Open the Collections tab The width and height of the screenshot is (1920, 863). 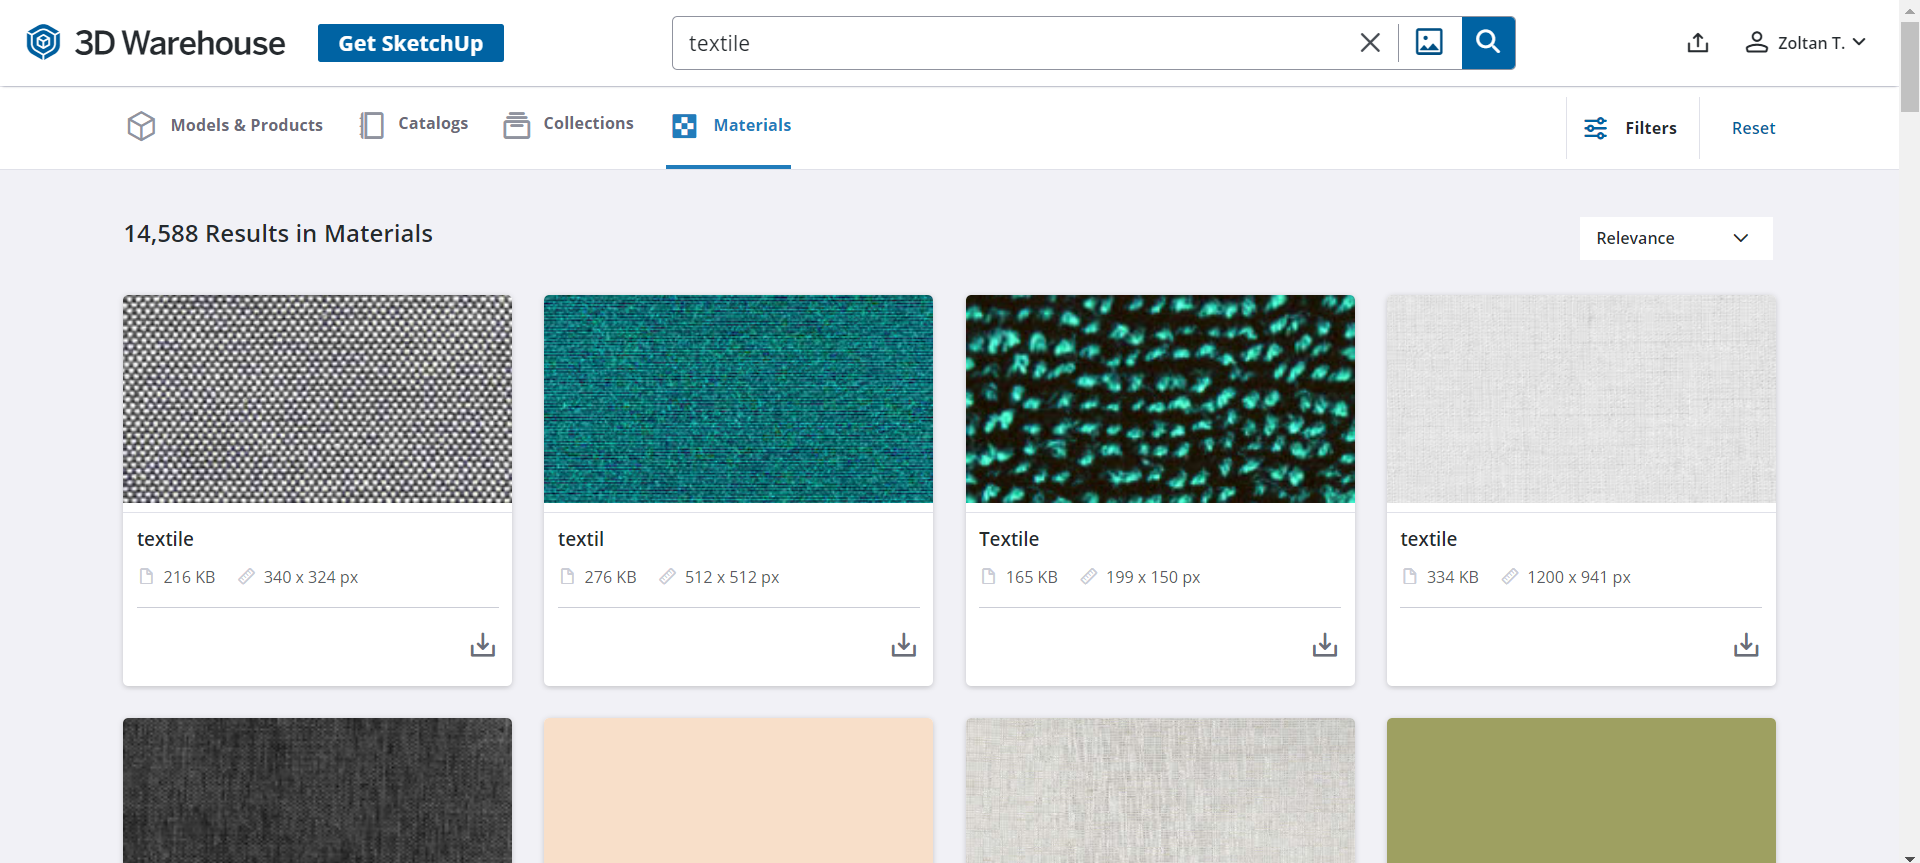pos(569,124)
